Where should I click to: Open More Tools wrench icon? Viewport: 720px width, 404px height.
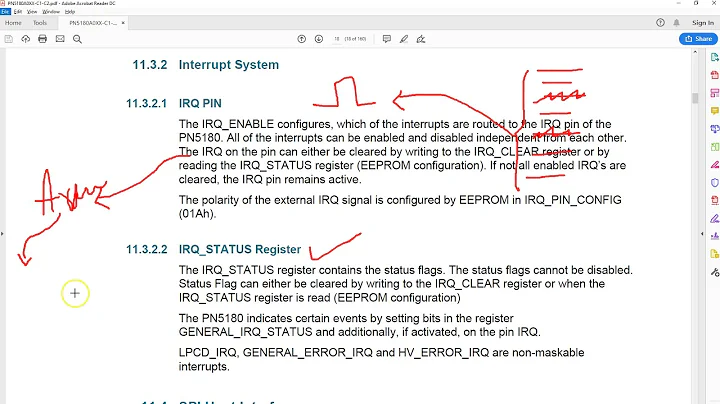714,272
